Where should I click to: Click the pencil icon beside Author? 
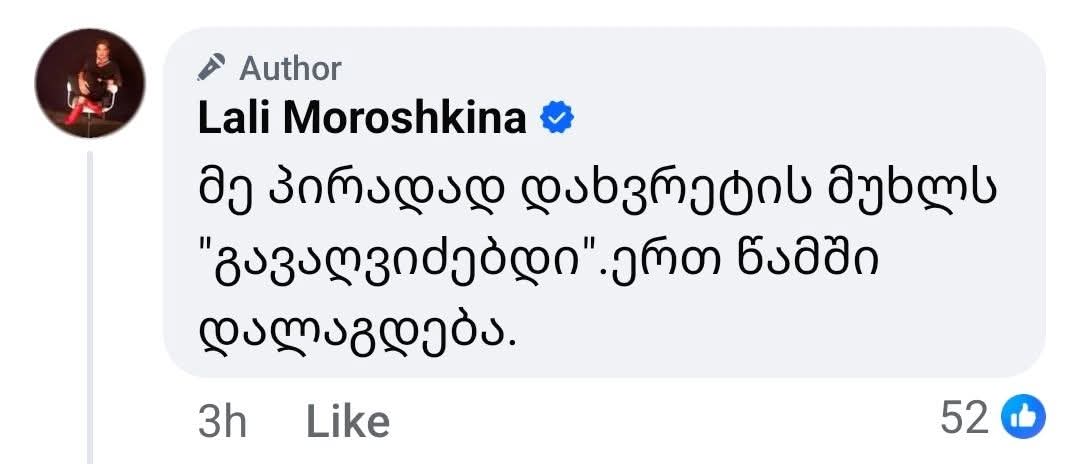[x=211, y=67]
